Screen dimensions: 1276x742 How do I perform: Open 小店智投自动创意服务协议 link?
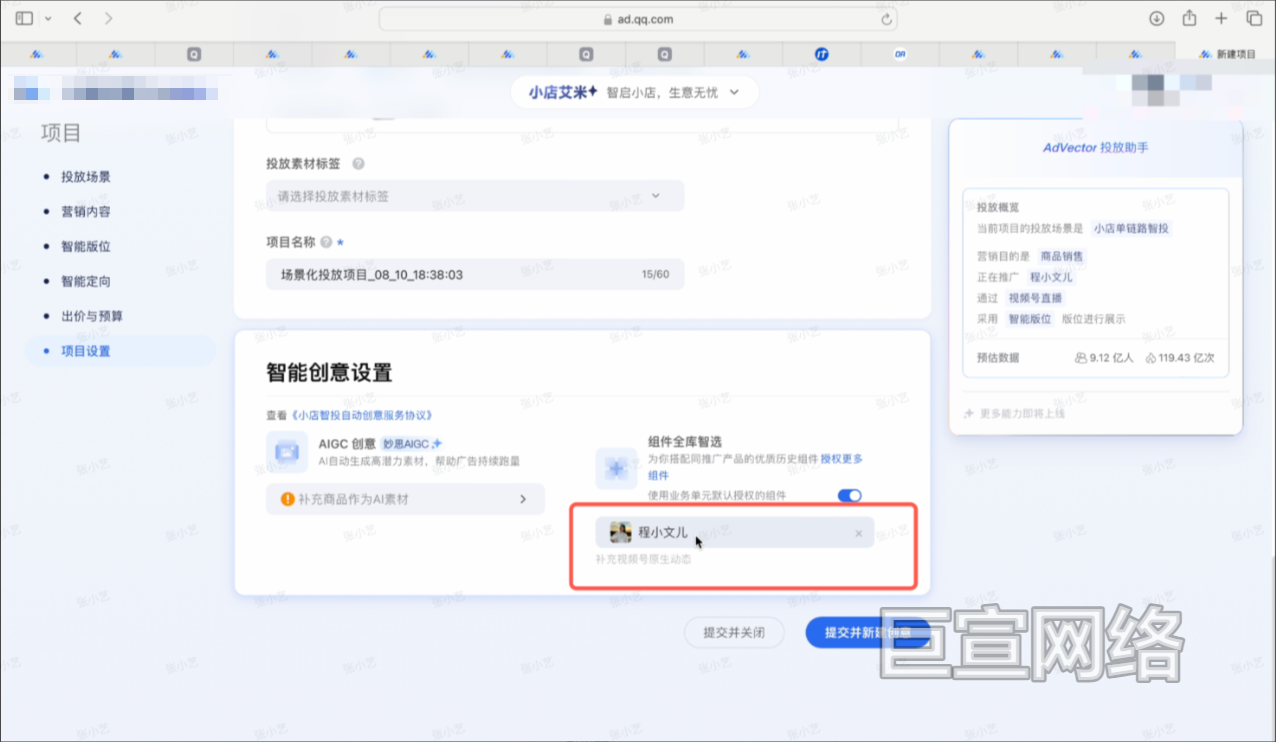363,415
